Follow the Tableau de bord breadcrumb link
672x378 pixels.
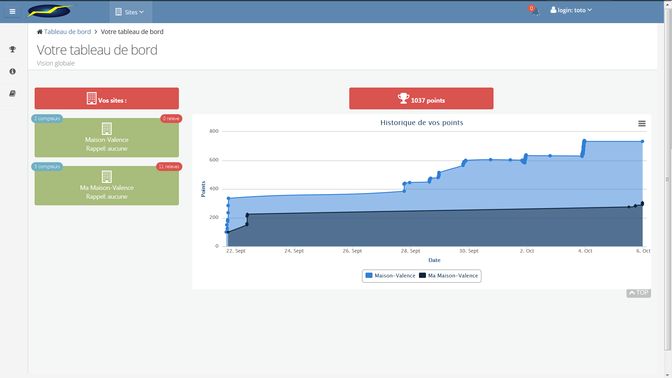(x=67, y=32)
